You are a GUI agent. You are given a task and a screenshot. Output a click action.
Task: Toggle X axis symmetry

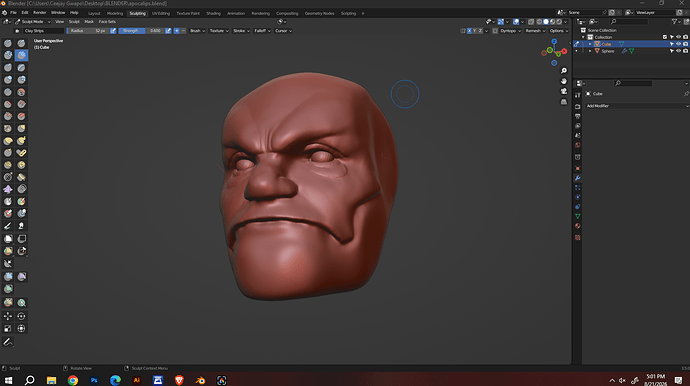click(469, 31)
